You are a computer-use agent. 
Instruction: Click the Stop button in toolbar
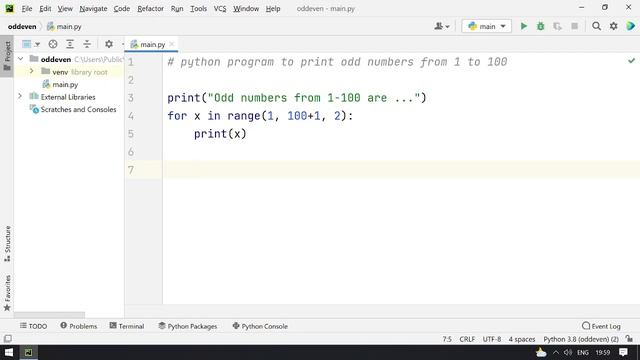tap(574, 26)
